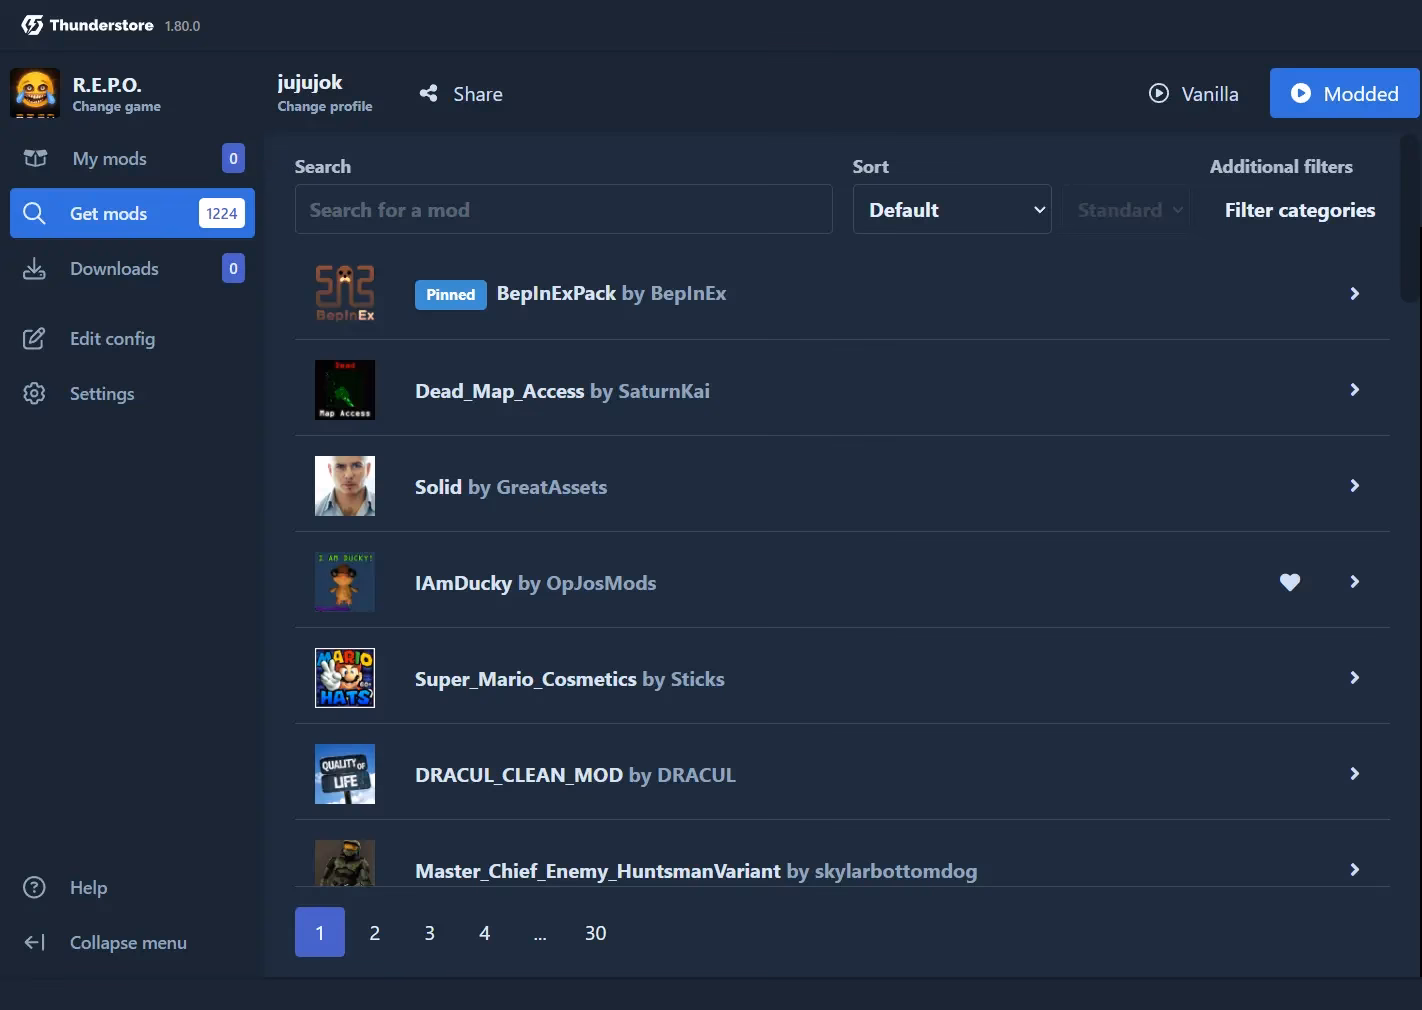Screen dimensions: 1422x1010
Task: Expand the Dead_Map_Access row chevron
Action: 1355,390
